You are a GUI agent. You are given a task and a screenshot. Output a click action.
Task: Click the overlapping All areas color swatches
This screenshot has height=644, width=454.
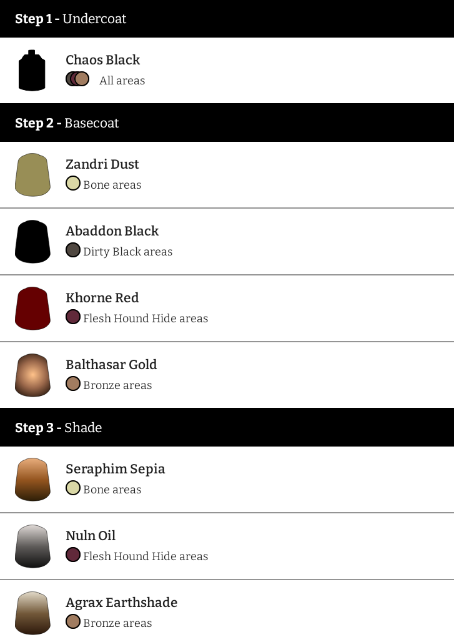pyautogui.click(x=77, y=79)
